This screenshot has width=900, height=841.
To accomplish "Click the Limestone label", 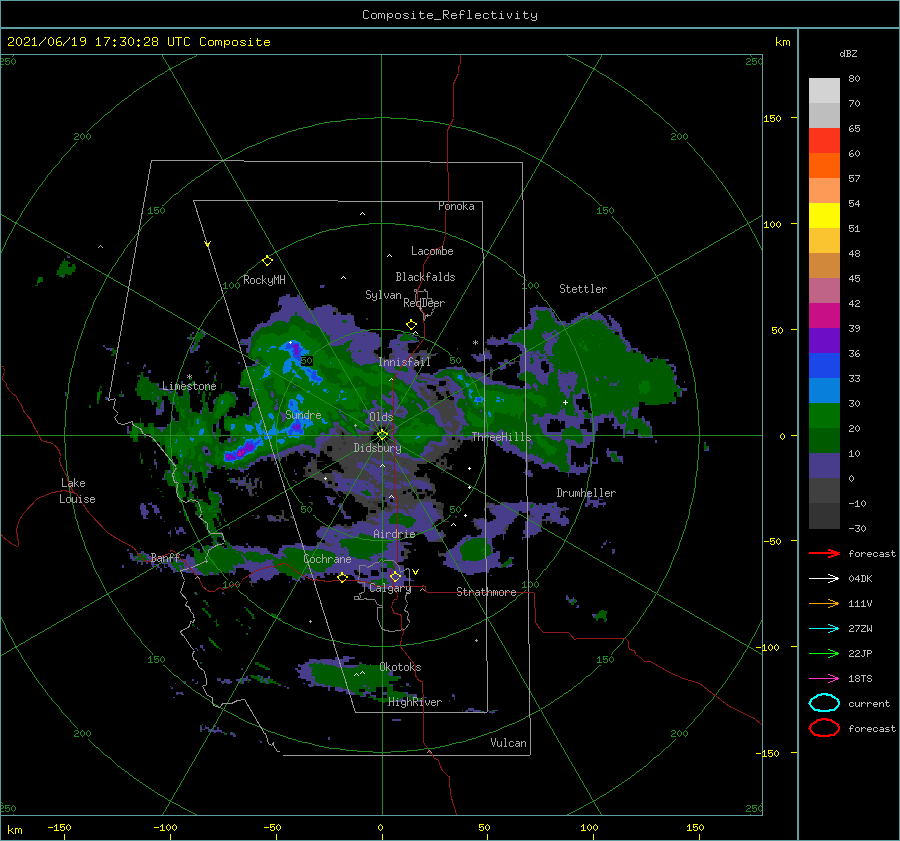I will coord(189,386).
